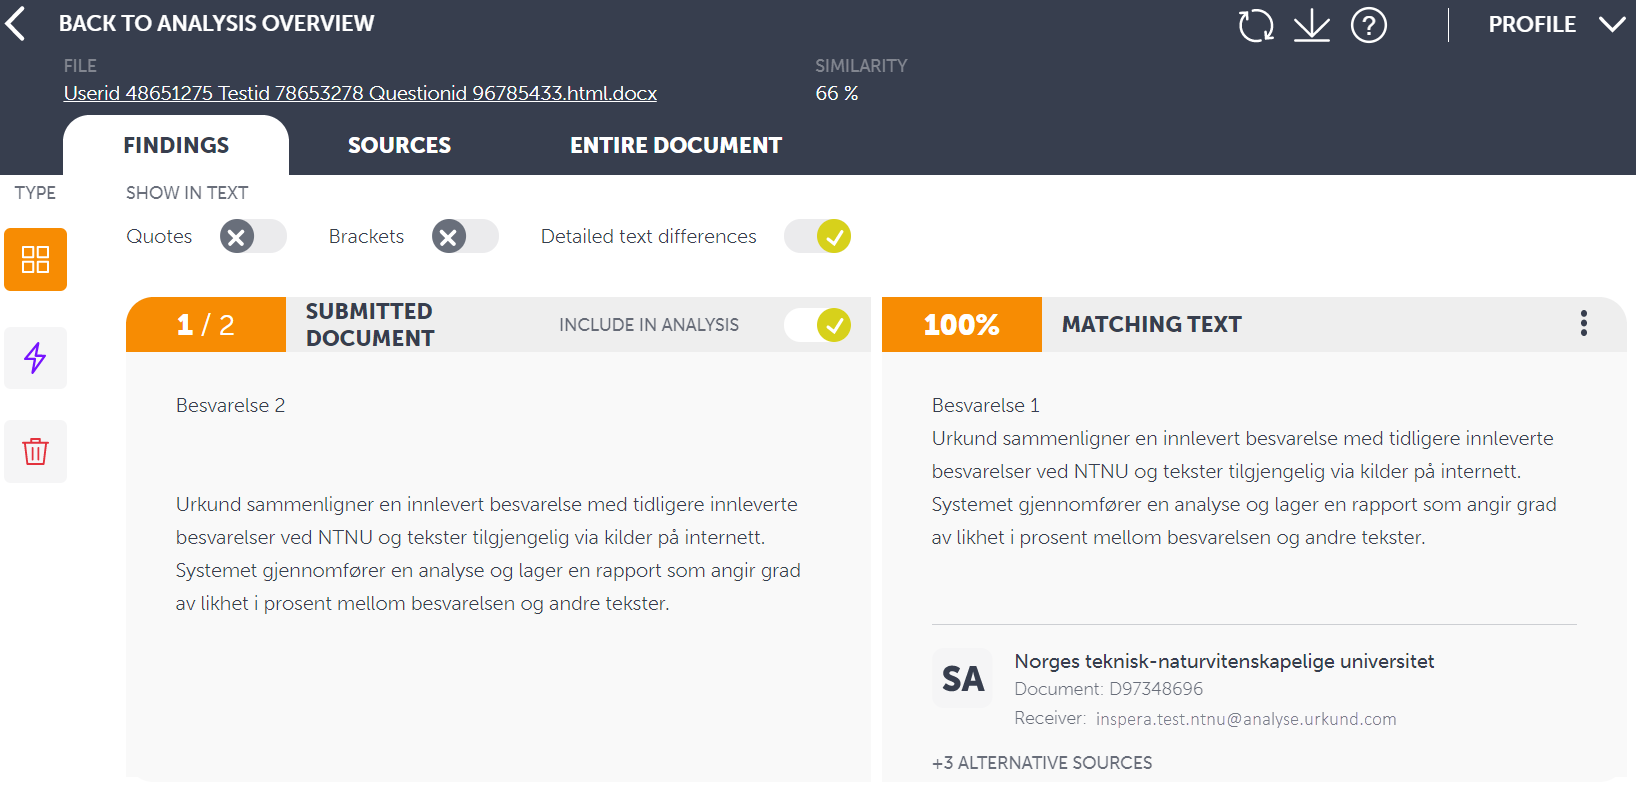Click the SA source avatar badge
The height and width of the screenshot is (791, 1636).
pyautogui.click(x=962, y=679)
